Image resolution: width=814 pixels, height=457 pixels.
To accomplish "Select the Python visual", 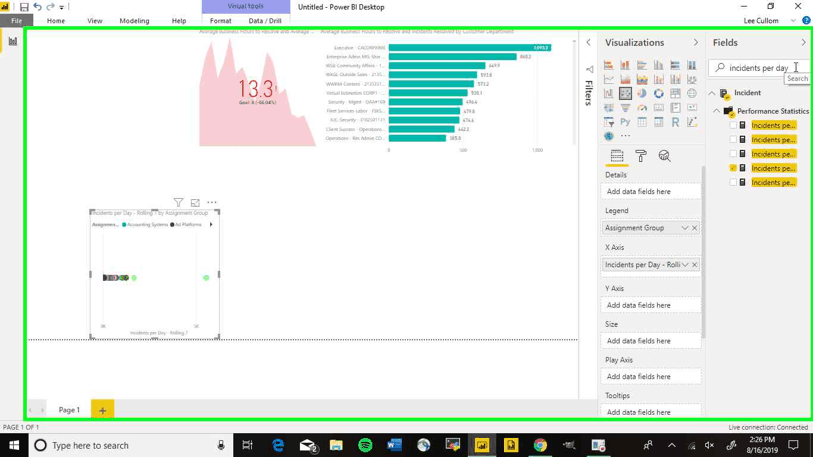I will pos(625,122).
